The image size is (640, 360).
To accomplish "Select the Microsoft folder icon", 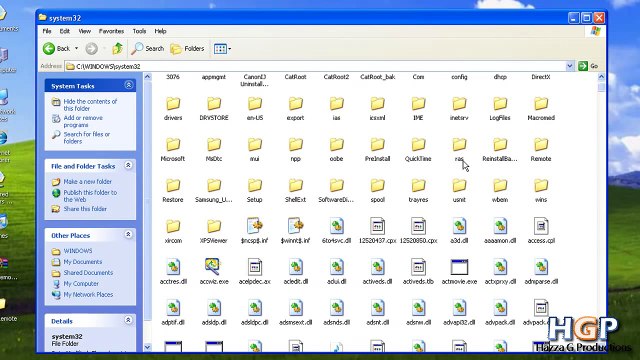I will (173, 144).
